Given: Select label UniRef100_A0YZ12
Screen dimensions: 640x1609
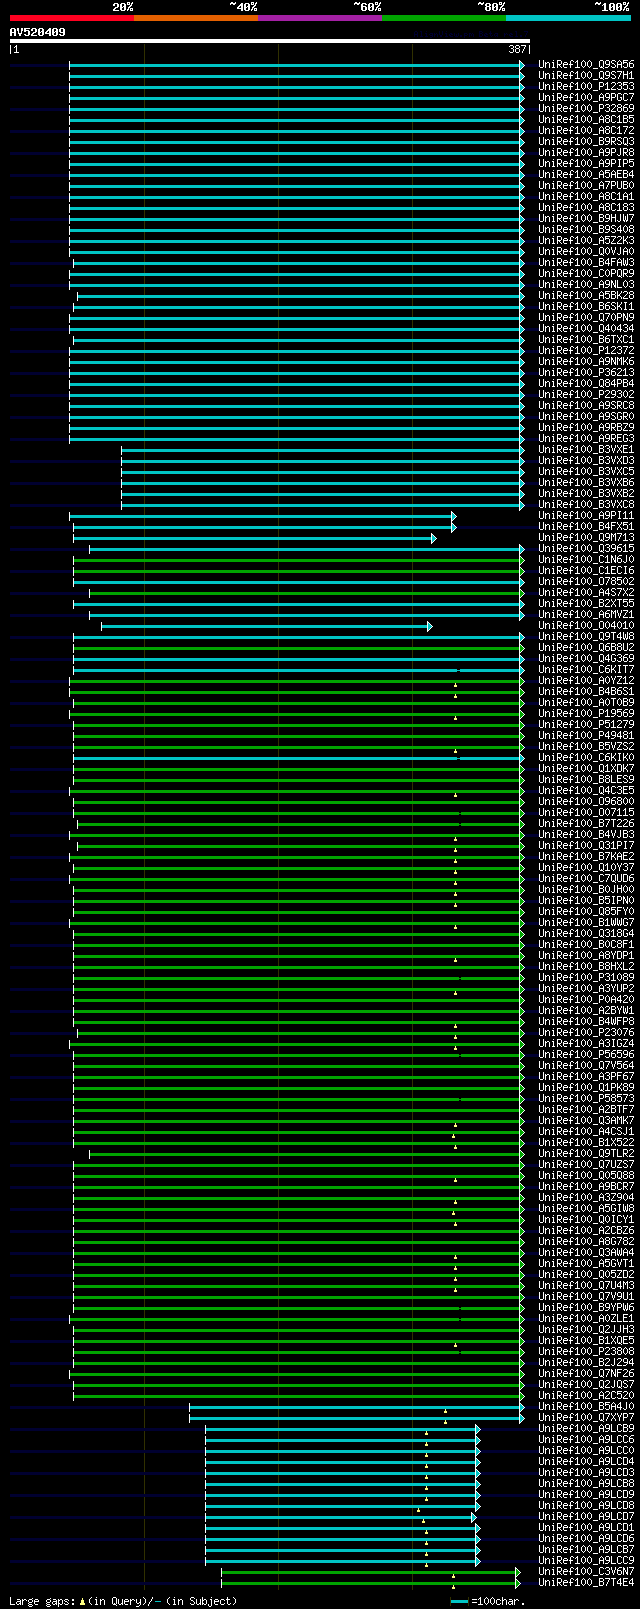Looking at the screenshot, I should coord(586,680).
